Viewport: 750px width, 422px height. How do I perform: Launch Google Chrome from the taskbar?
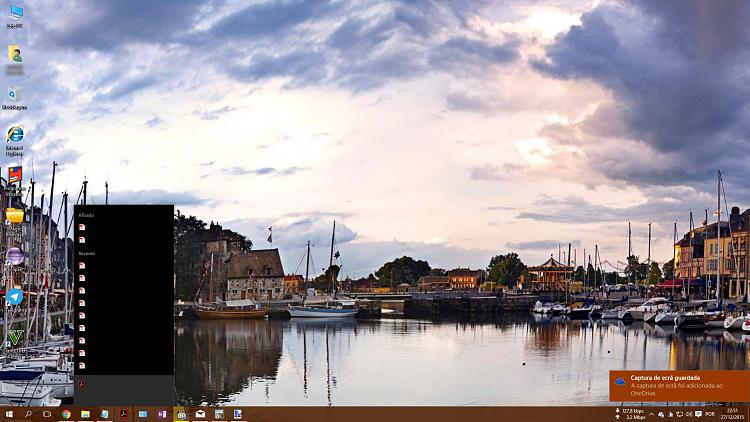66,414
